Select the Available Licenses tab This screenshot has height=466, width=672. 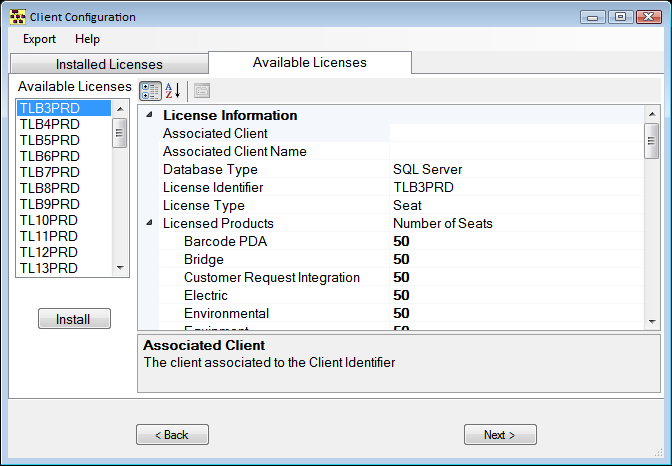309,63
